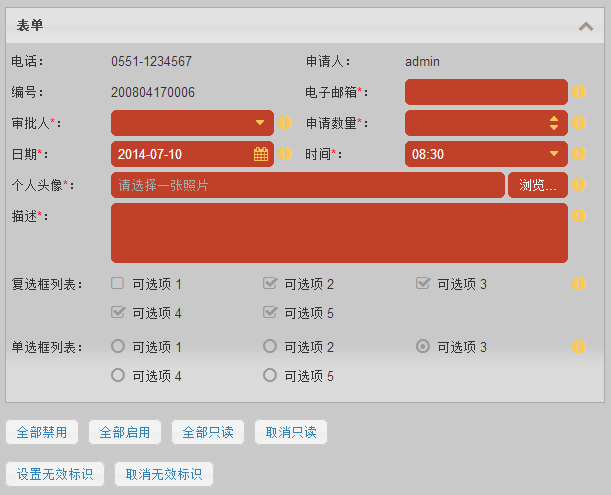Focus the 电子邮箱 input field
This screenshot has width=611, height=495.
coord(486,92)
